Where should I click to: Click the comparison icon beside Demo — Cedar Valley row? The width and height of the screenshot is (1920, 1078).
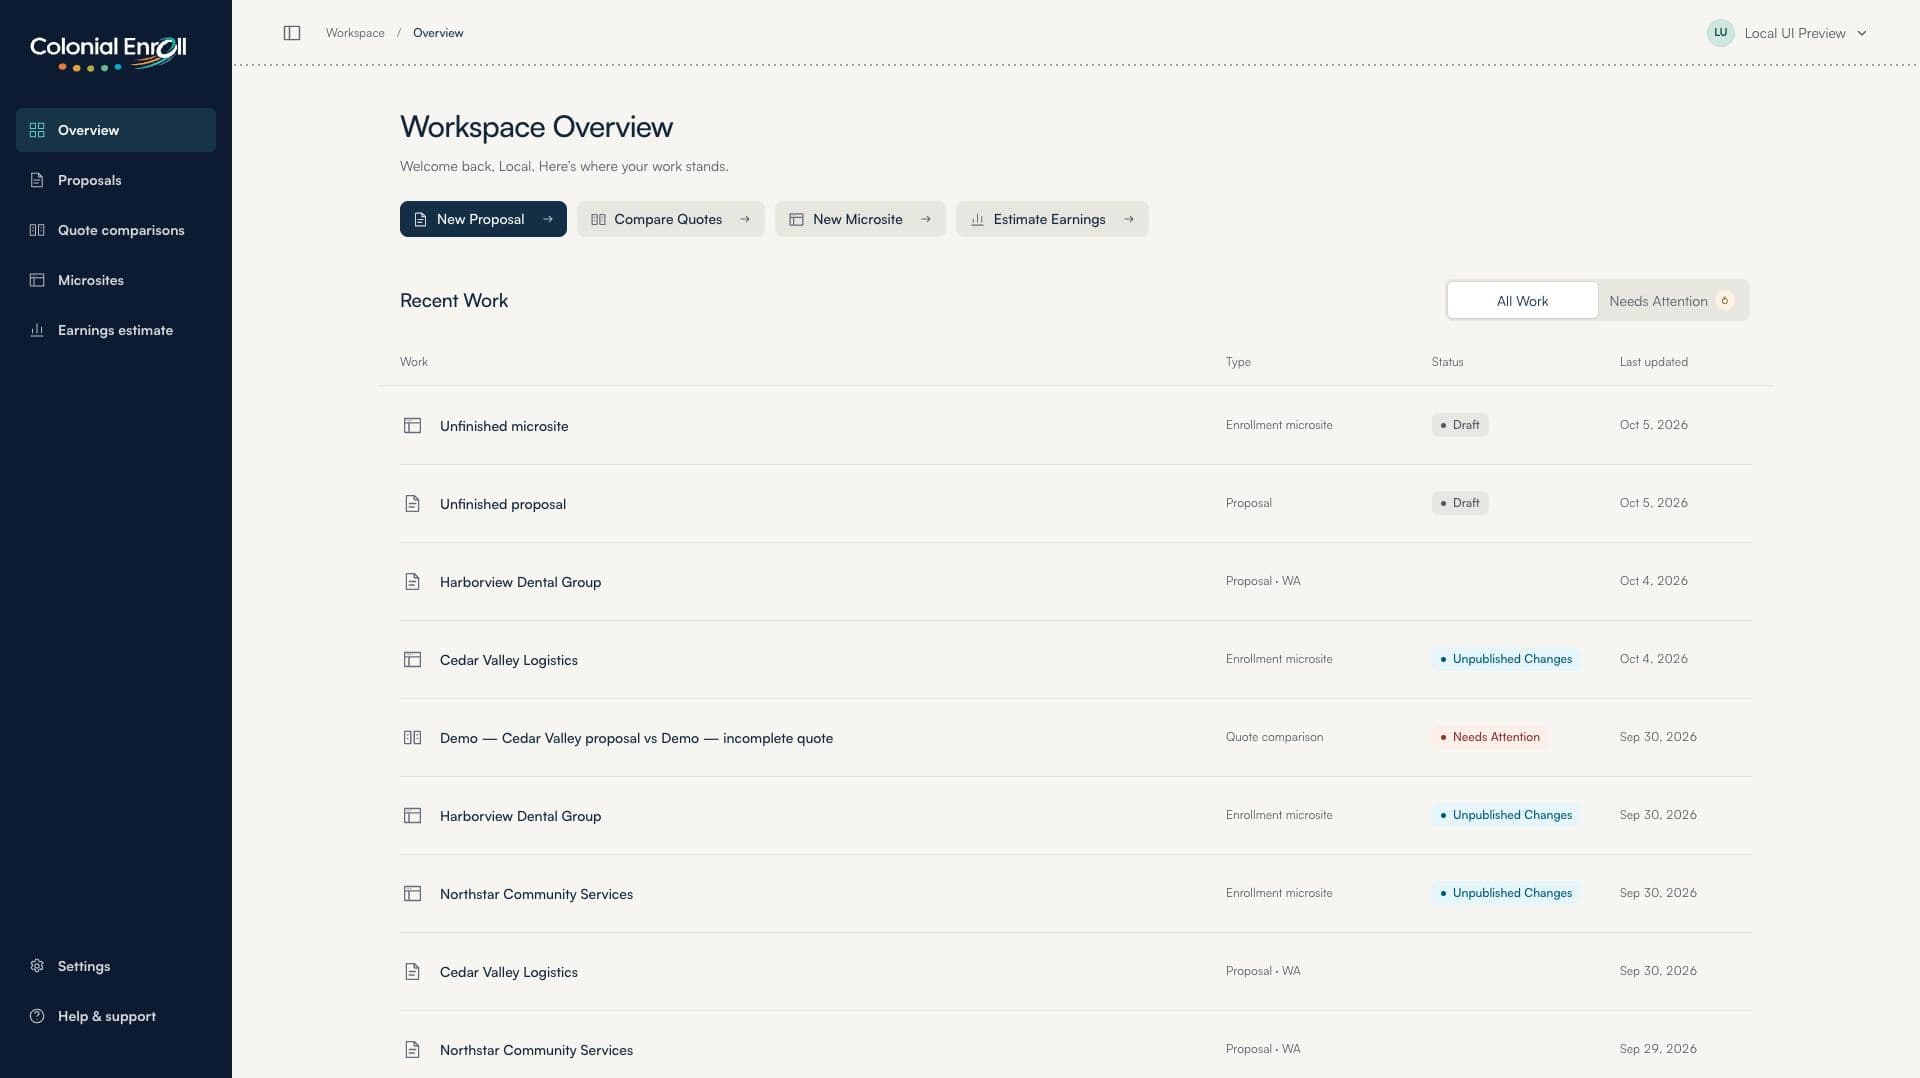[x=412, y=737]
